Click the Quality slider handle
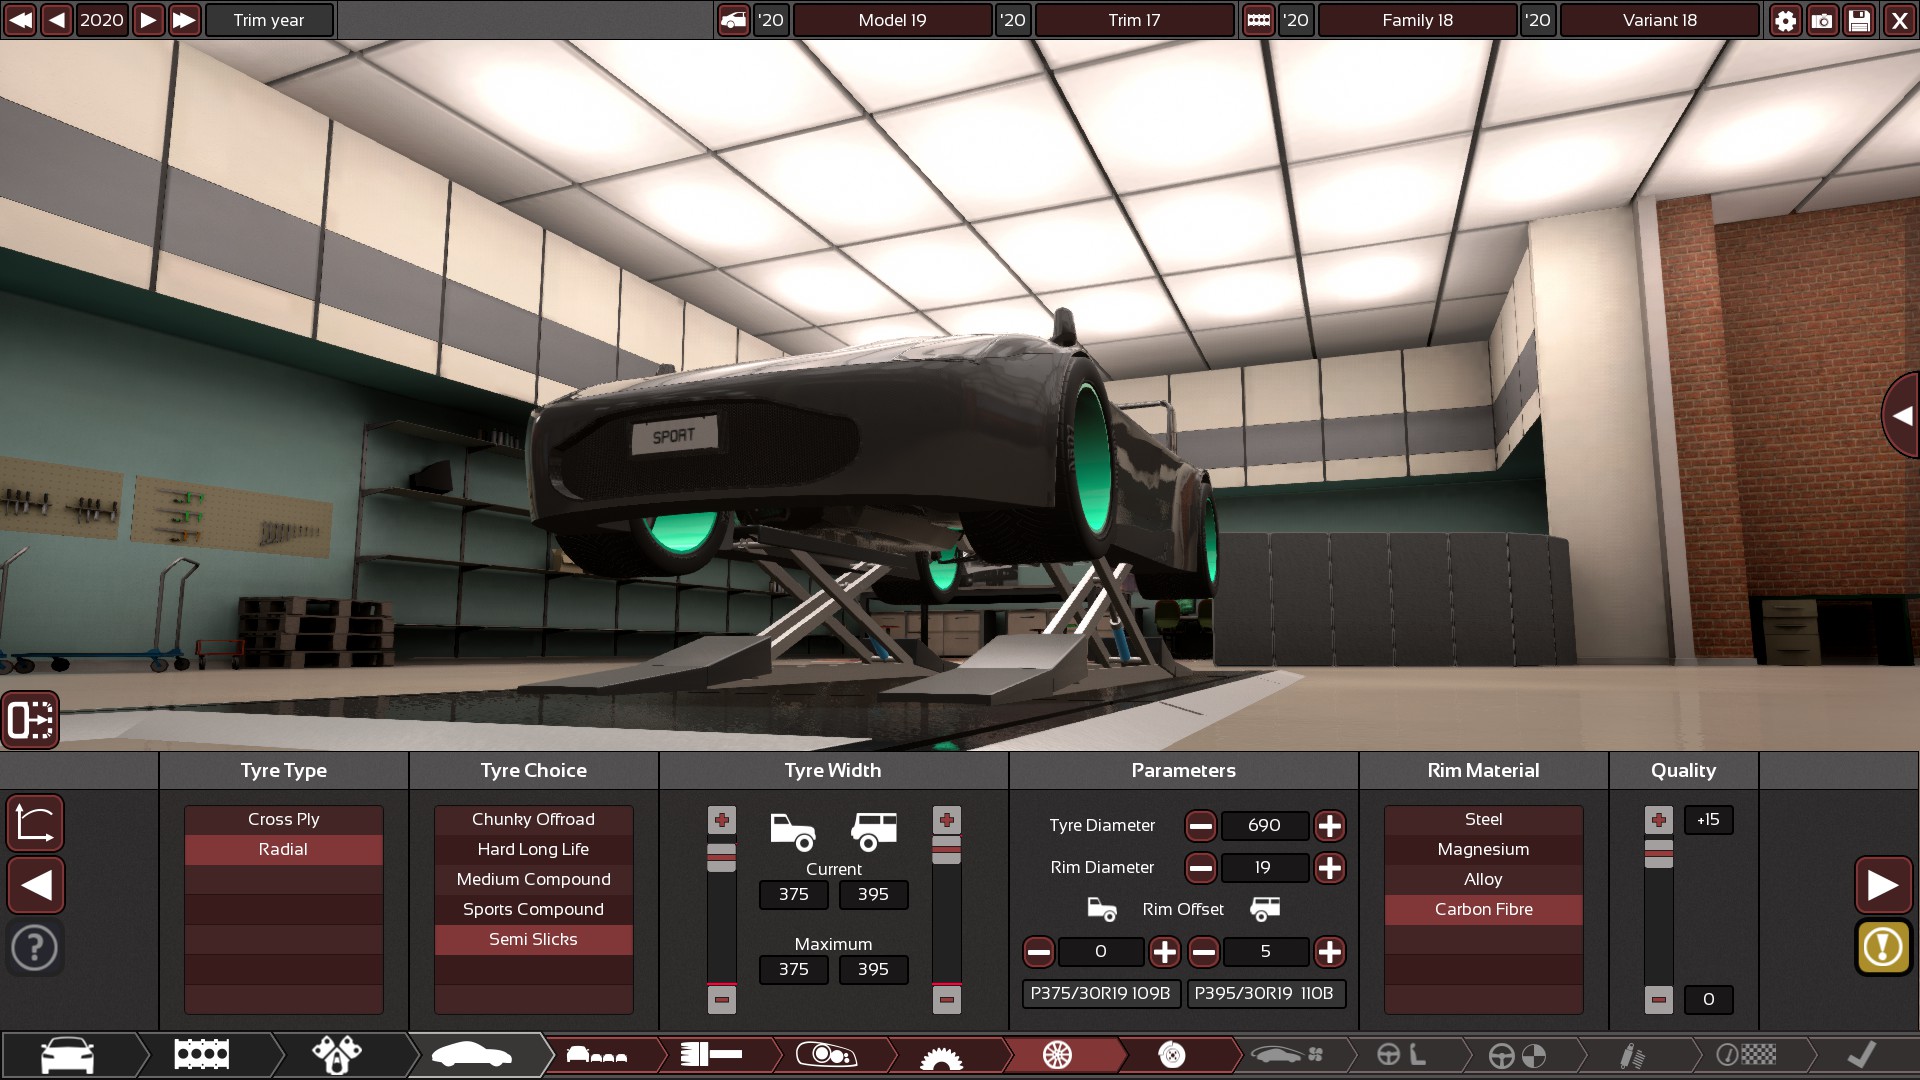Viewport: 1920px width, 1080px height. pos(1658,853)
